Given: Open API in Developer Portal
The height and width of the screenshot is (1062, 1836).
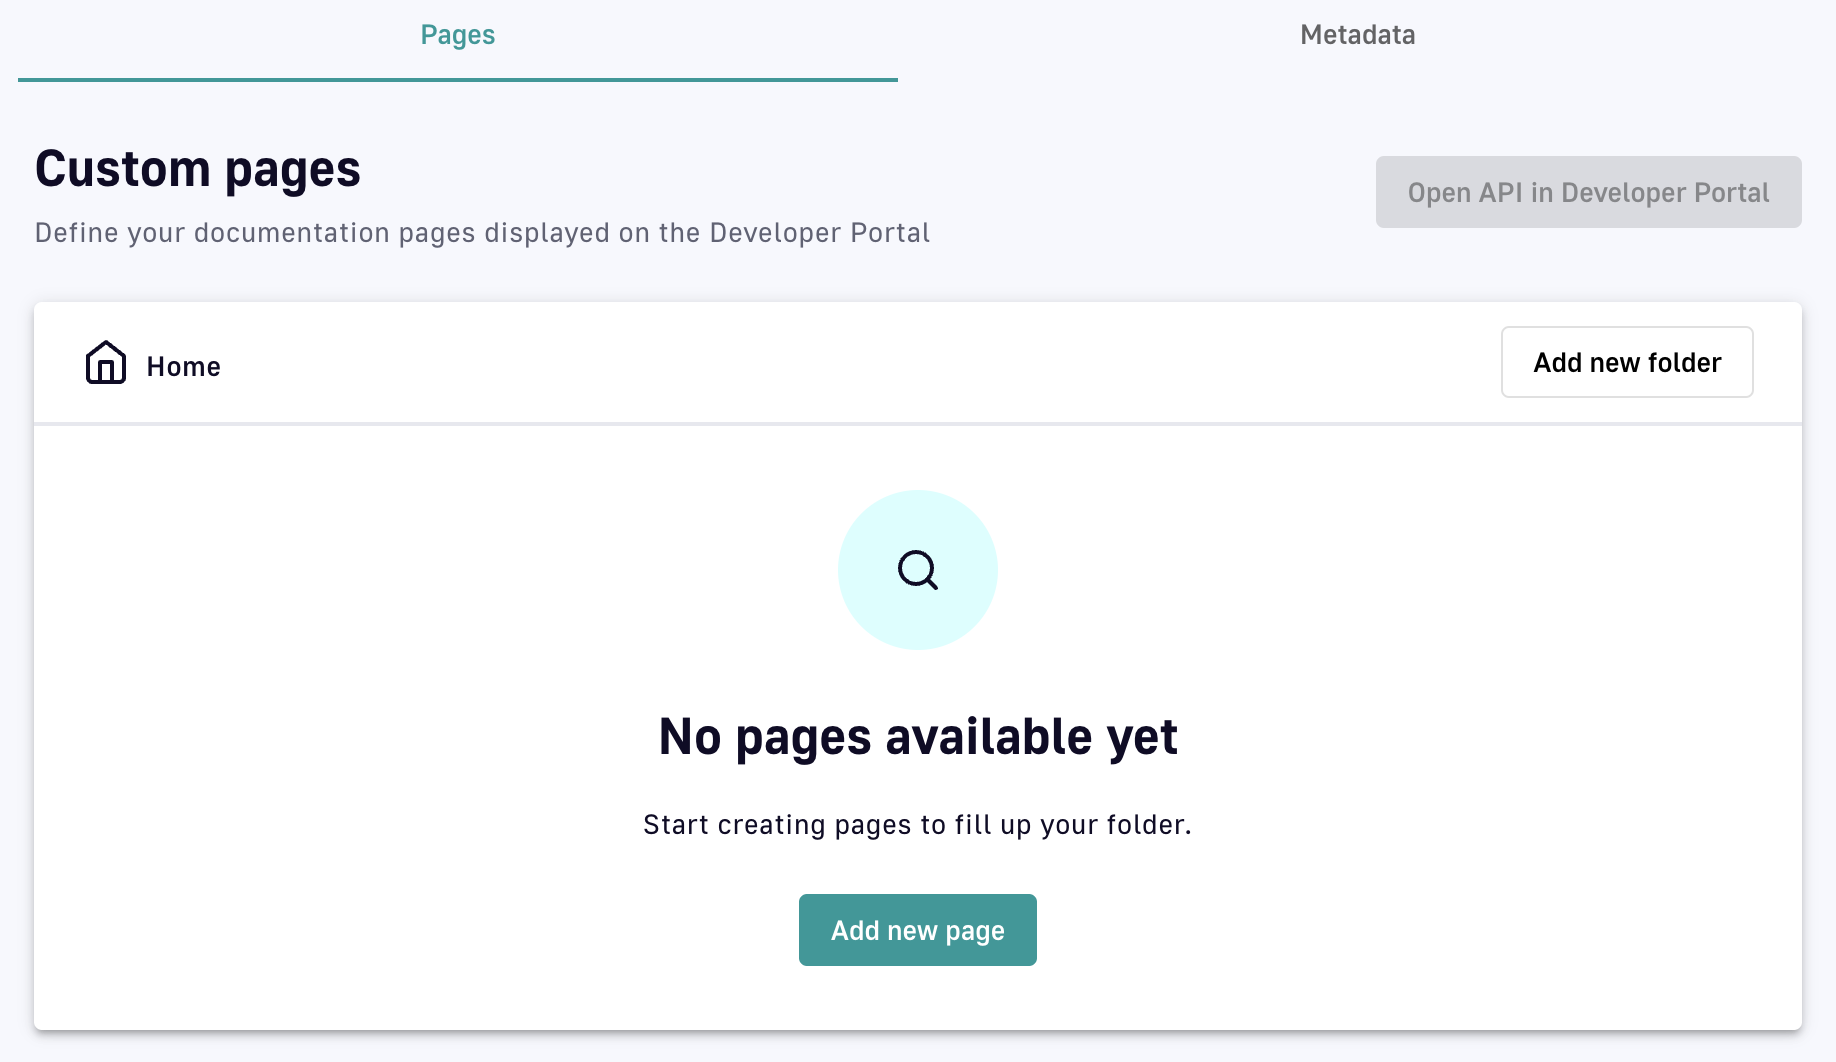Looking at the screenshot, I should (x=1588, y=192).
